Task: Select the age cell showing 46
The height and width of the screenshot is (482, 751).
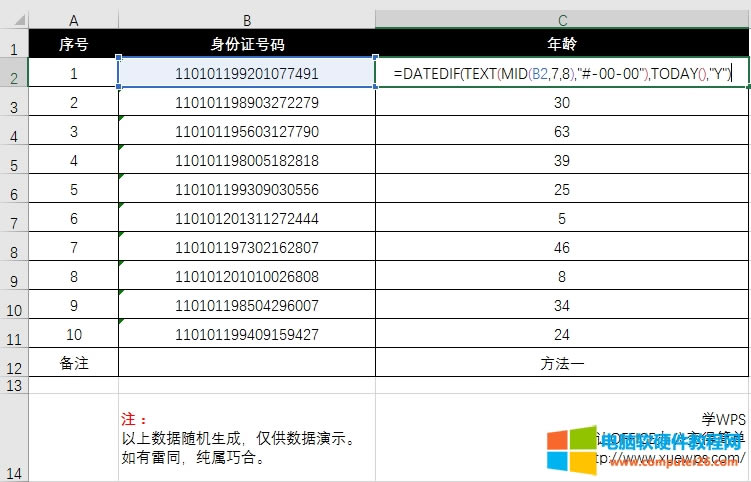Action: click(x=562, y=247)
